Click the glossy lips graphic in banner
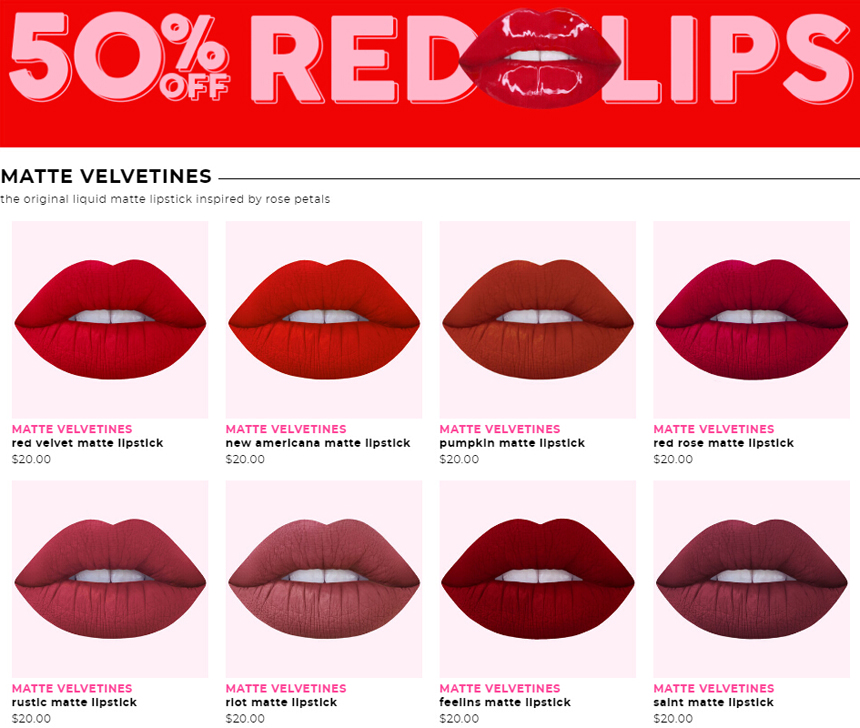Viewport: 860px width, 728px height. point(540,58)
